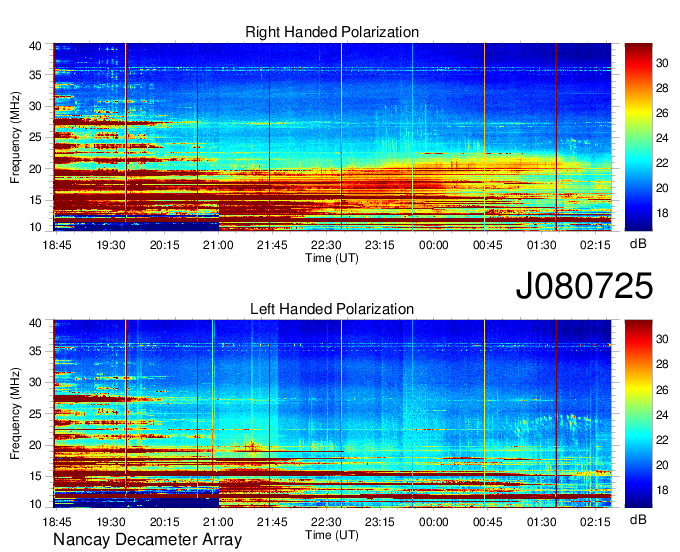Click the "23:15" time tick under Right Handed plot
This screenshot has height=552, width=680.
coord(379,245)
